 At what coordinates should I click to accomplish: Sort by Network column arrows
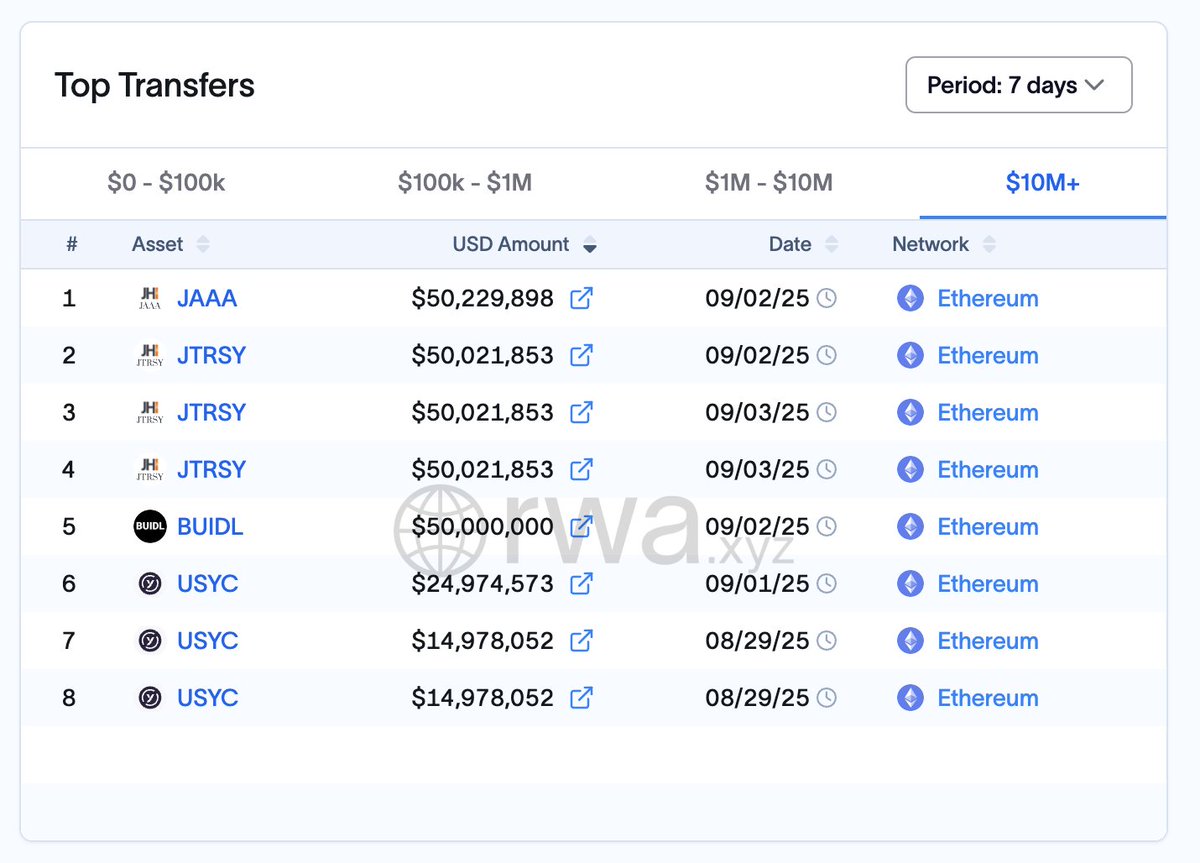coord(989,244)
